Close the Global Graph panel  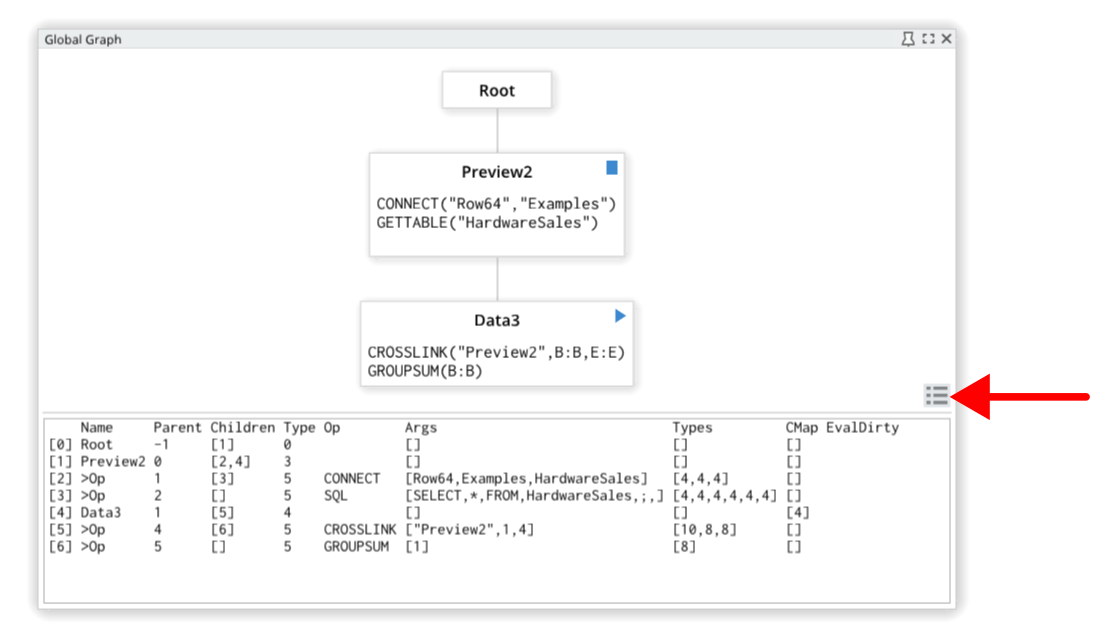point(947,40)
